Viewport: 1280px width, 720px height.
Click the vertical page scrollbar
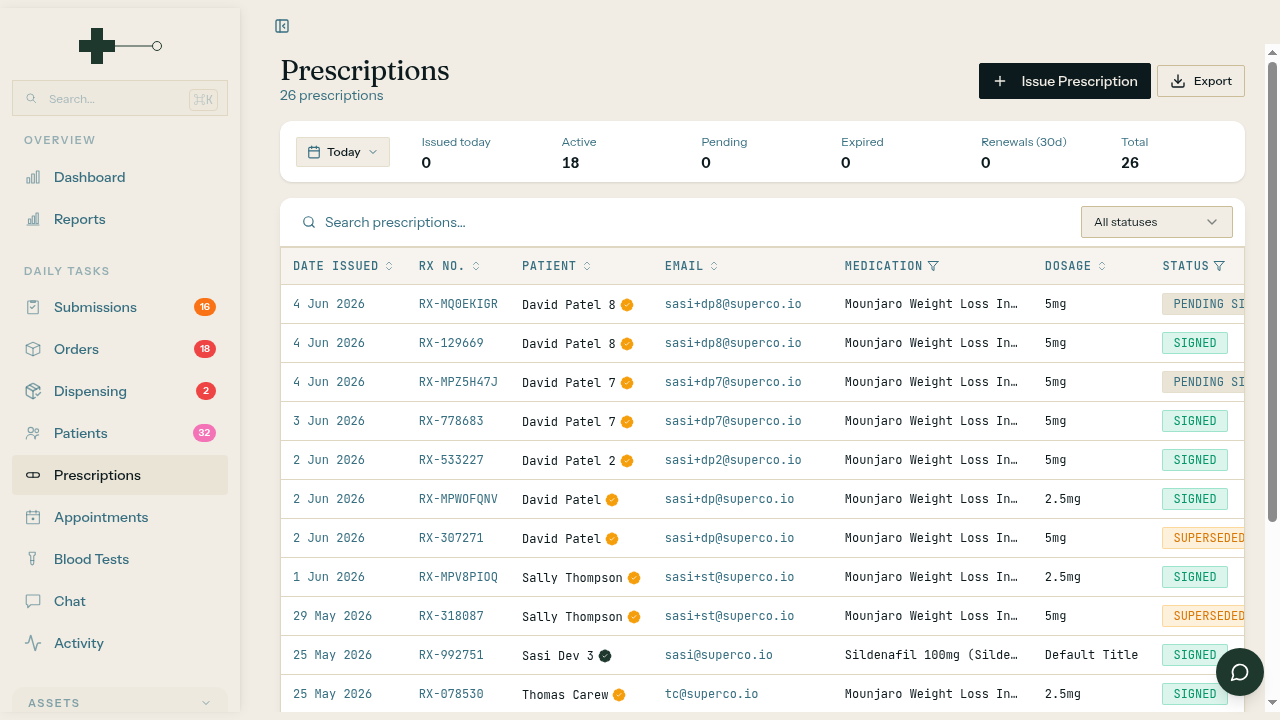(x=1272, y=290)
